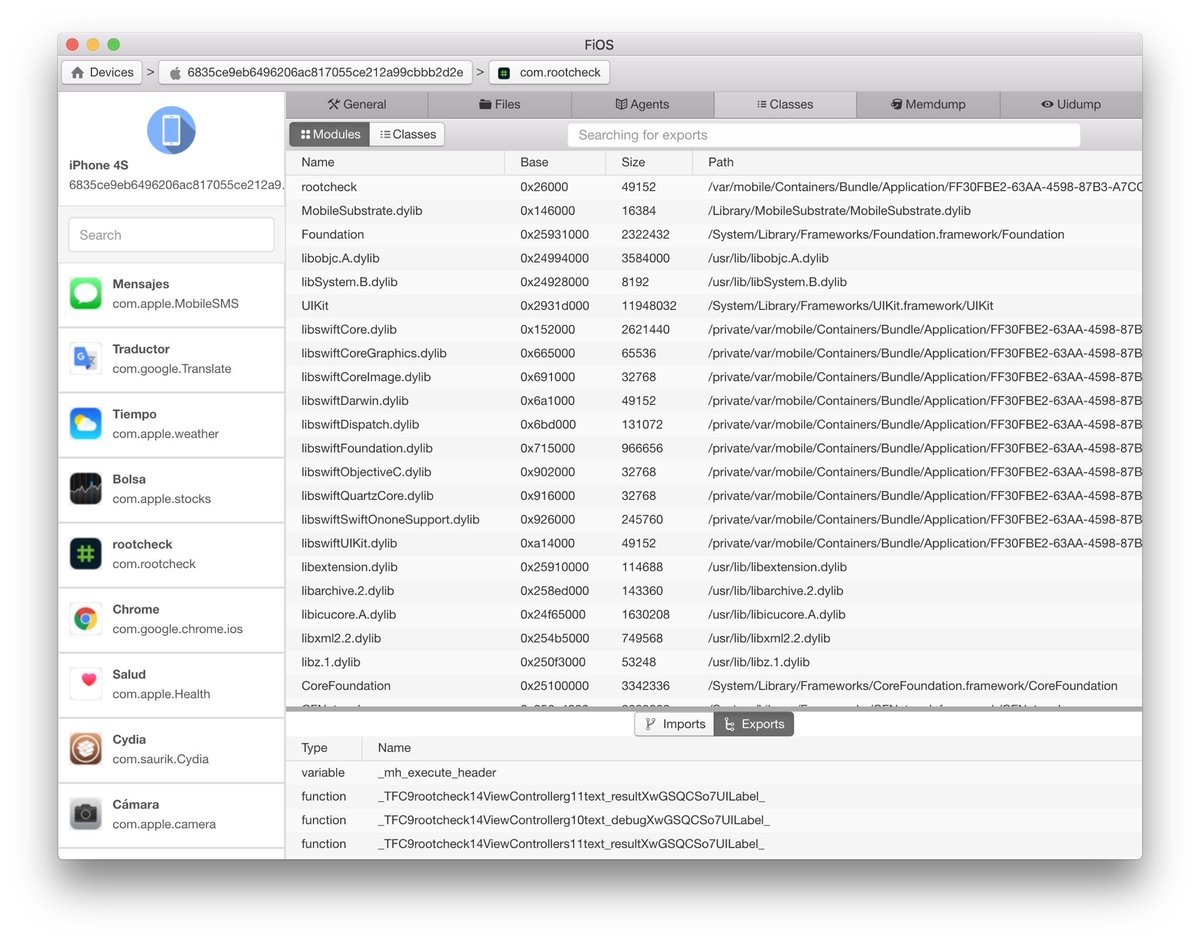Select the libicucore.A.dylib row
The height and width of the screenshot is (942, 1200).
pyautogui.click(x=714, y=615)
